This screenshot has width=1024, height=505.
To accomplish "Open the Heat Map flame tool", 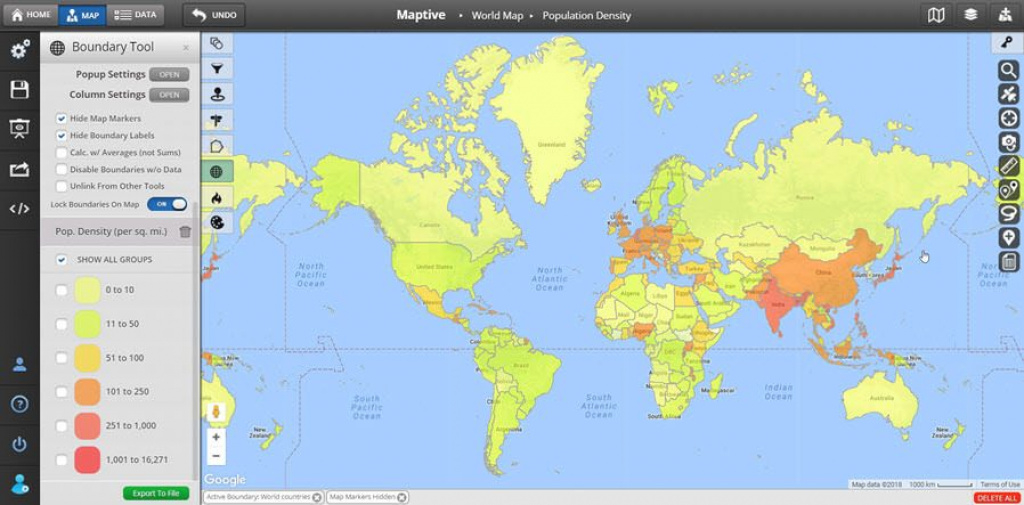I will click(216, 197).
